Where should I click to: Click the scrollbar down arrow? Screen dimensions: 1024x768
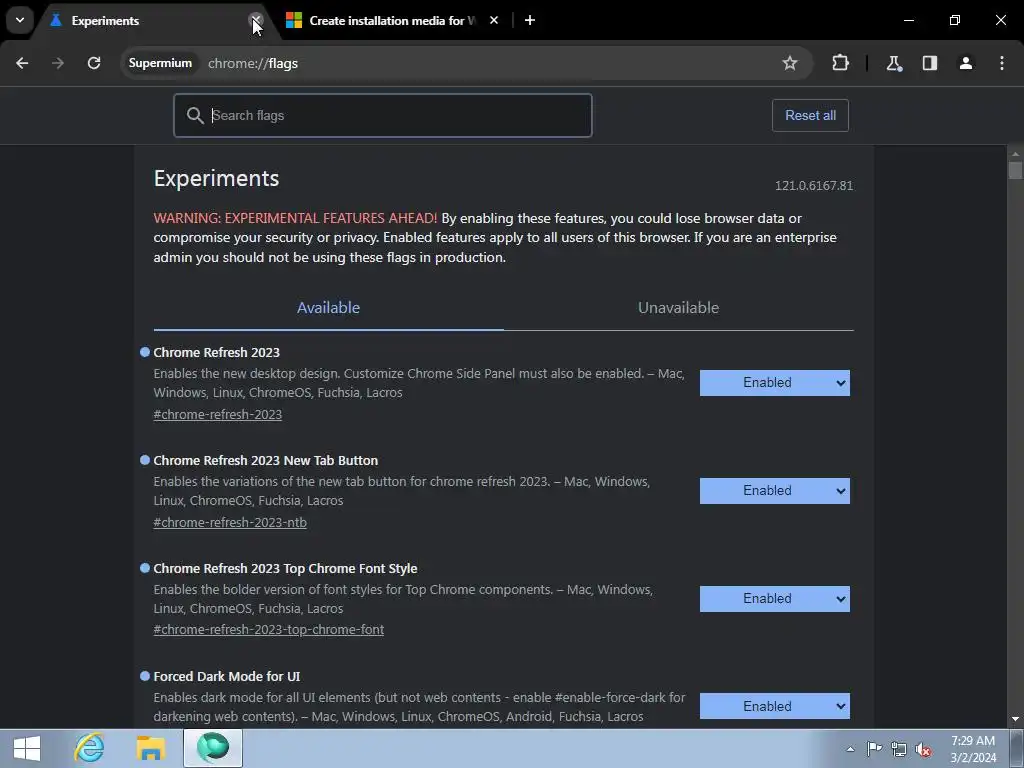tap(1015, 719)
